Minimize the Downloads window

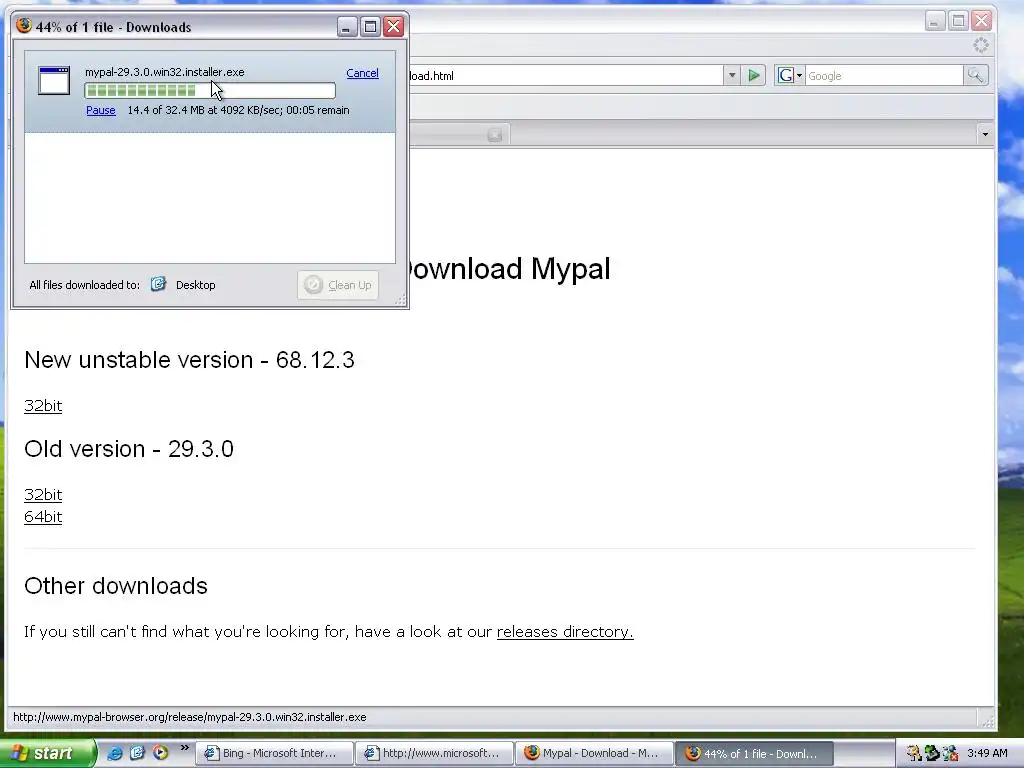[347, 27]
